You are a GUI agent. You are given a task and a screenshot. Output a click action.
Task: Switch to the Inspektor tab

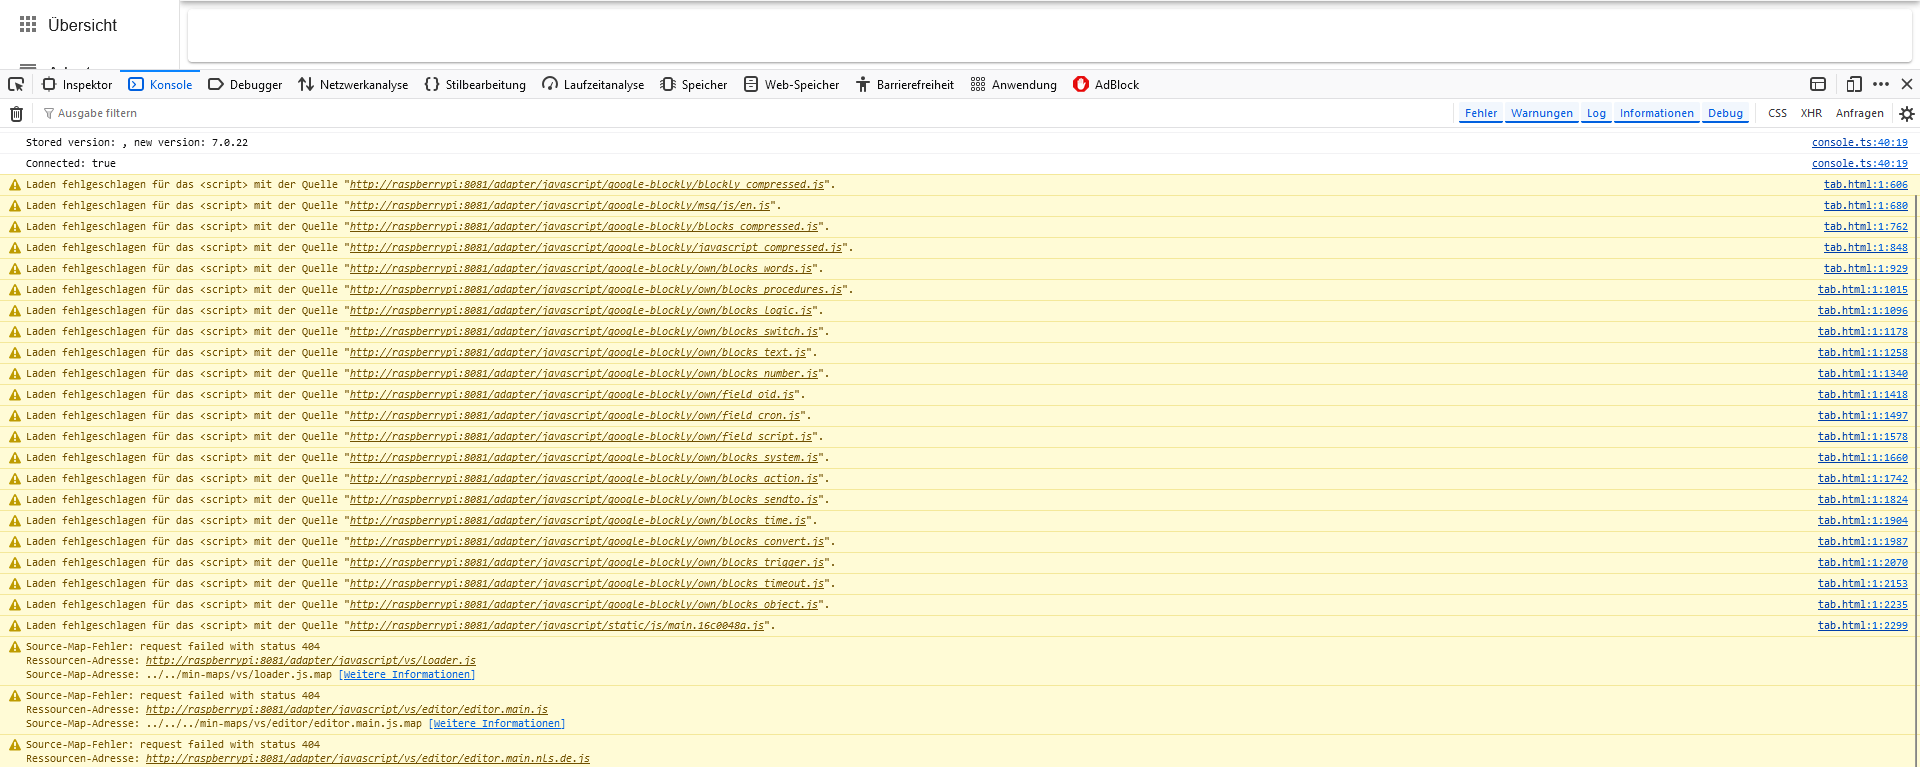coord(77,85)
